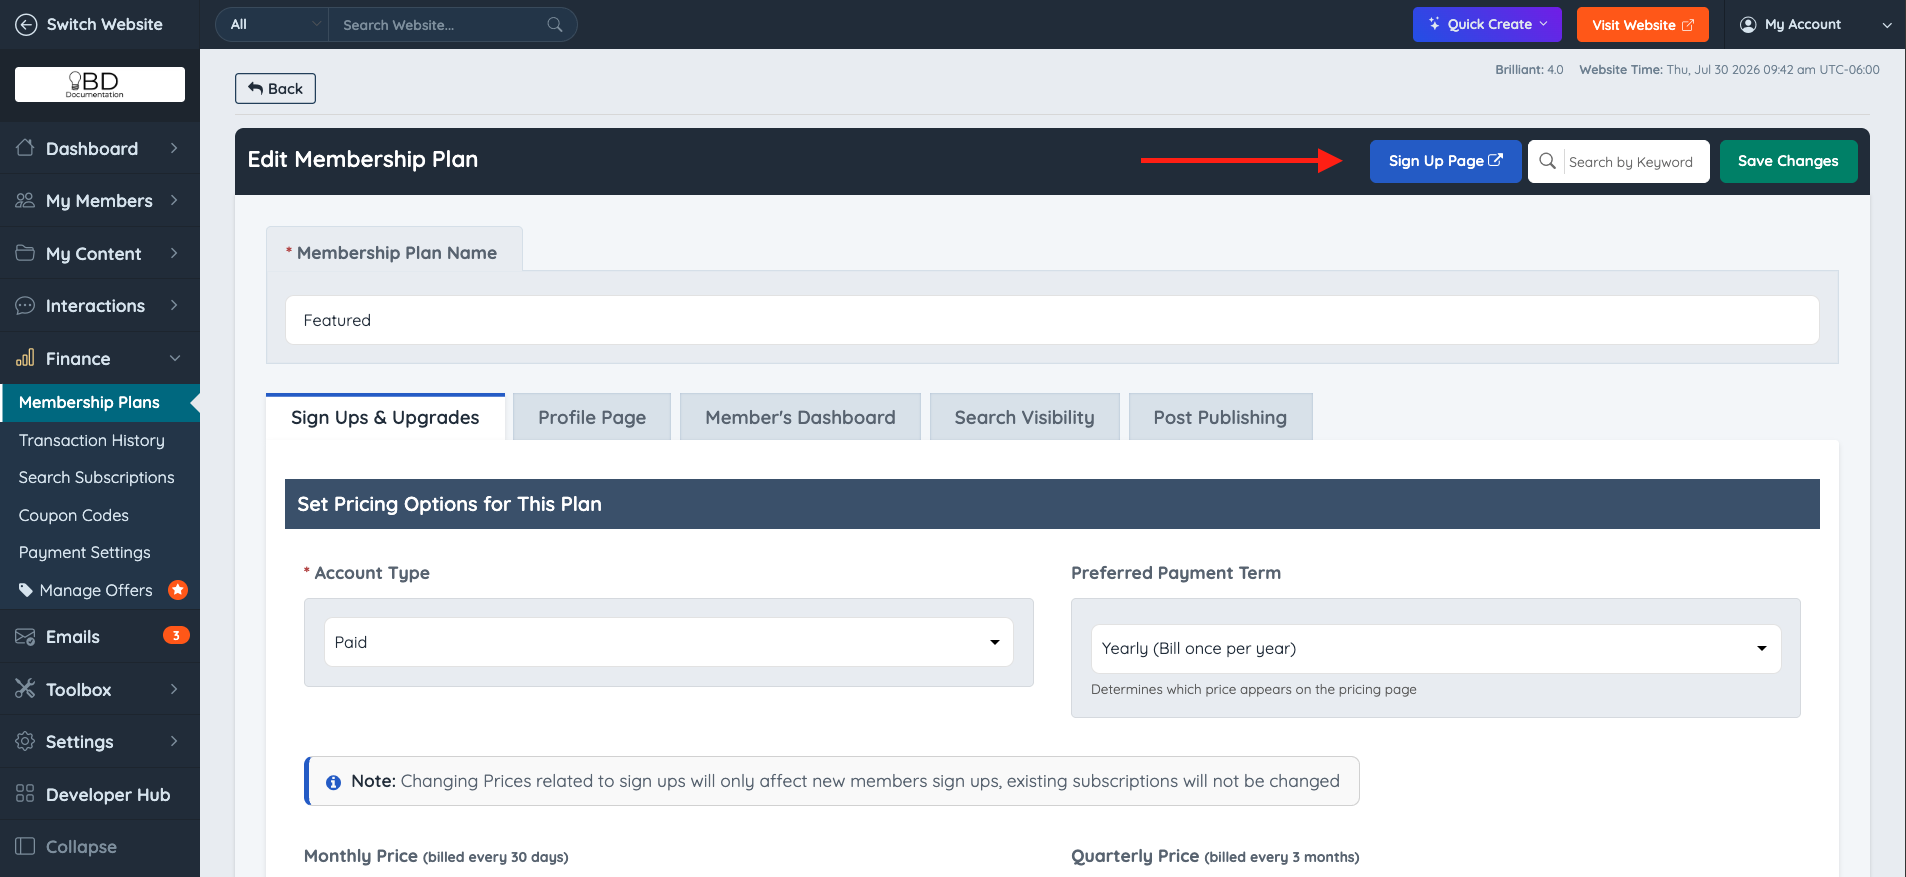This screenshot has width=1906, height=877.
Task: Expand the My Members sidebar chevron
Action: click(174, 200)
